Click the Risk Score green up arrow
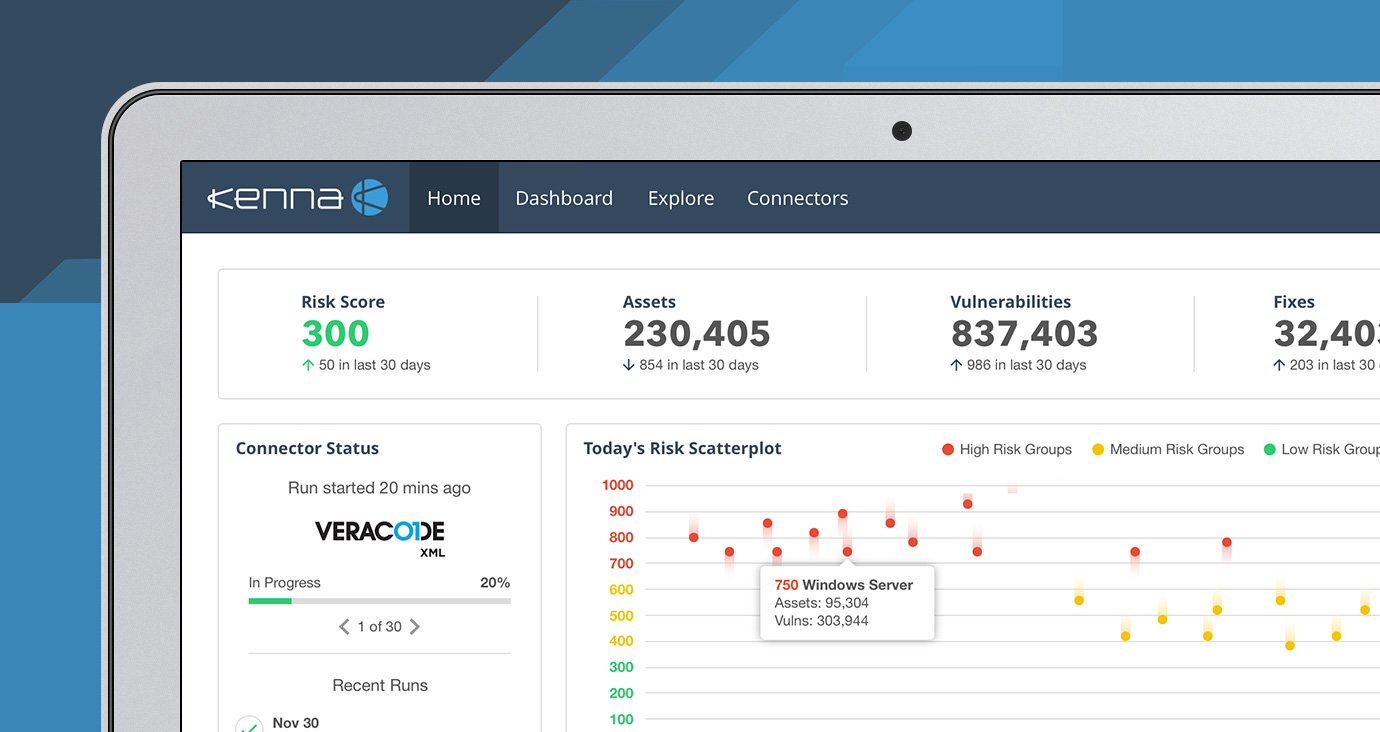 tap(308, 365)
